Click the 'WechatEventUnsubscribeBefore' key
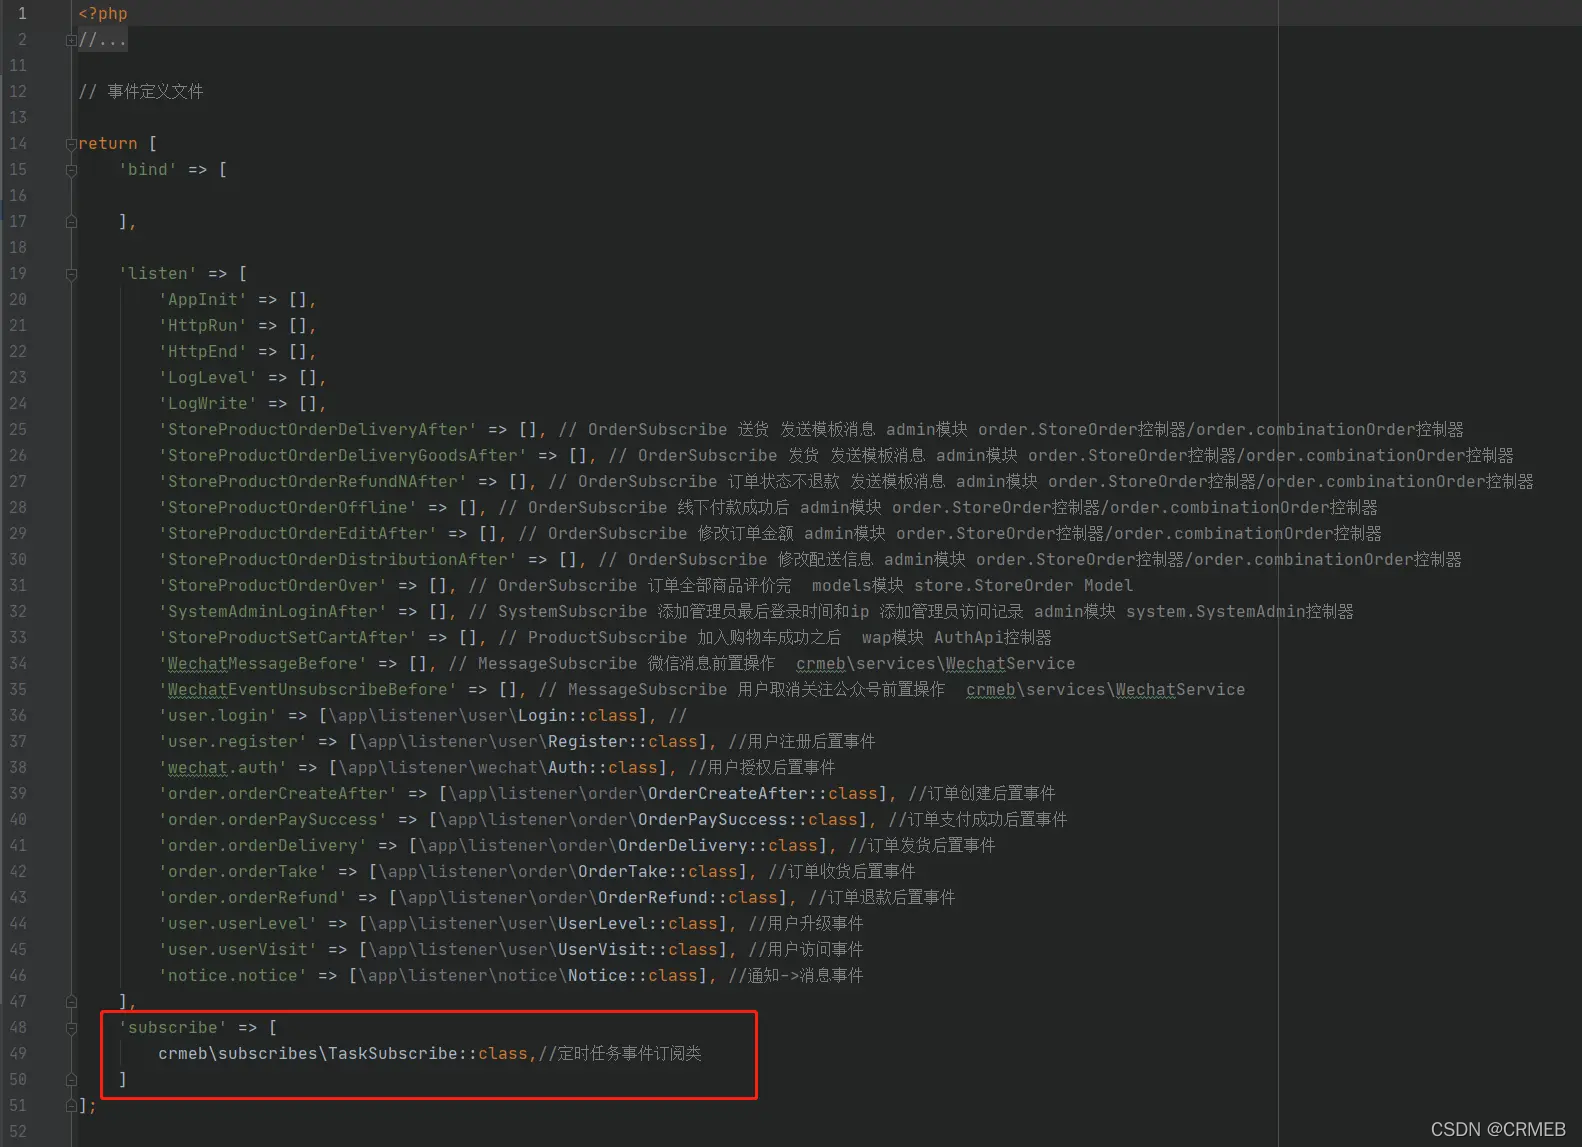 [308, 690]
